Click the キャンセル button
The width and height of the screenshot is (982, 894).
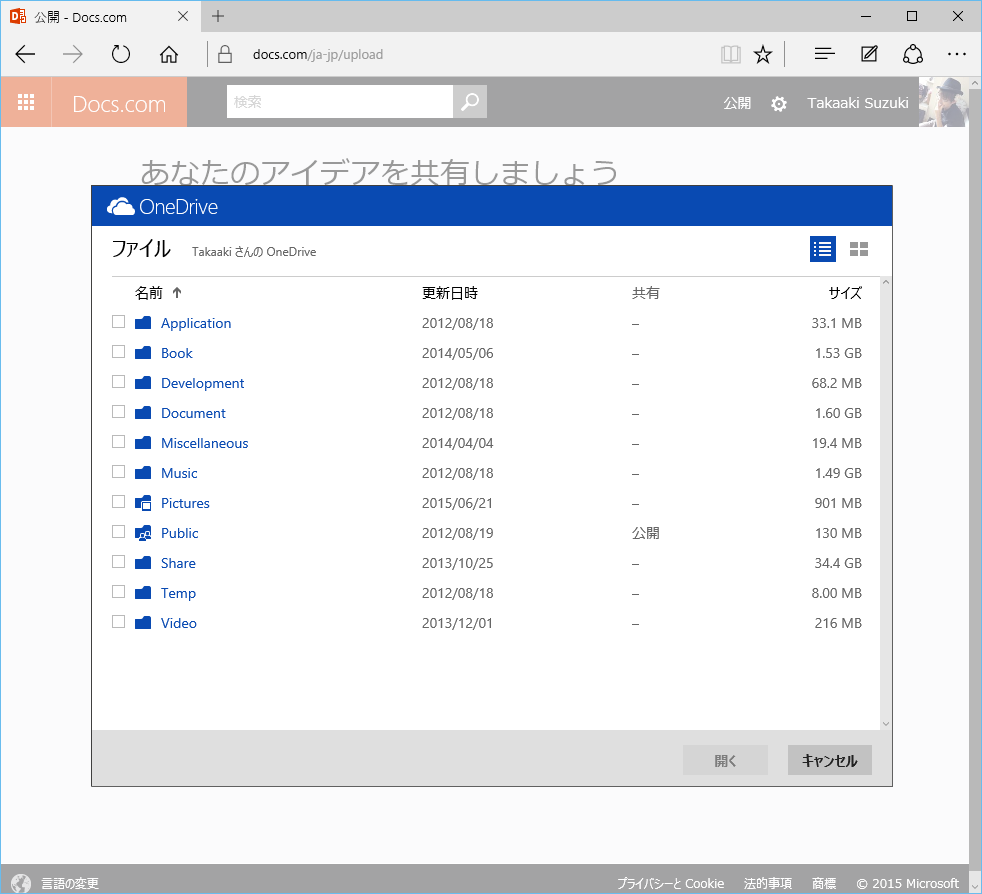pos(829,760)
